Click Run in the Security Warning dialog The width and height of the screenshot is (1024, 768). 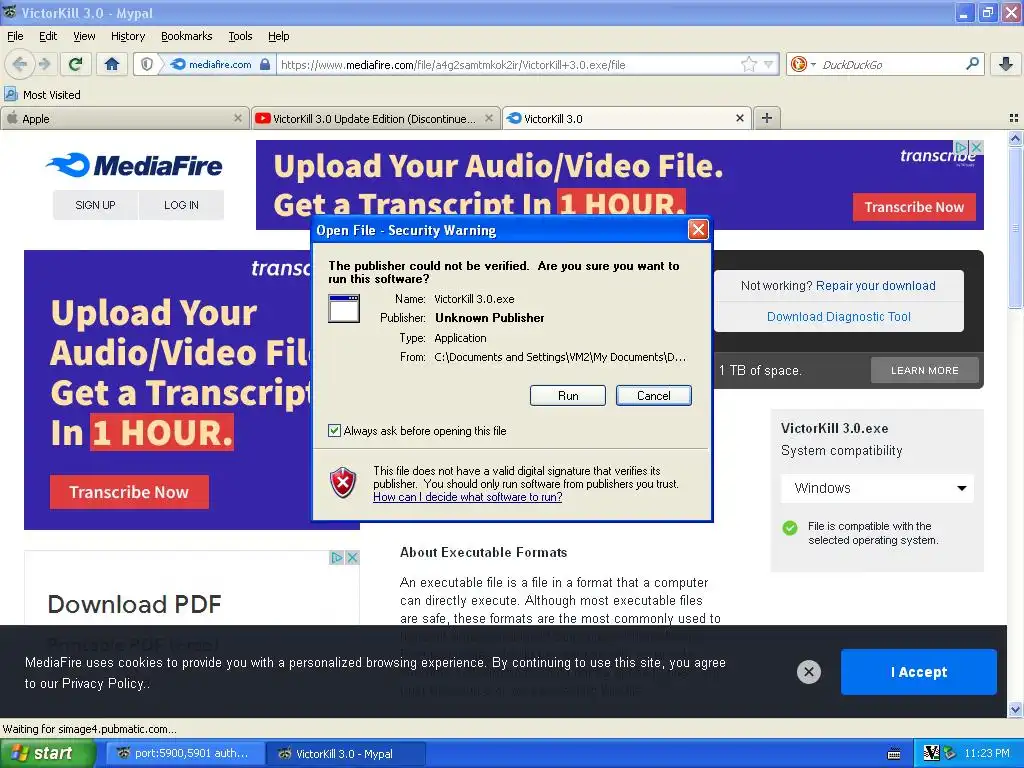click(568, 396)
